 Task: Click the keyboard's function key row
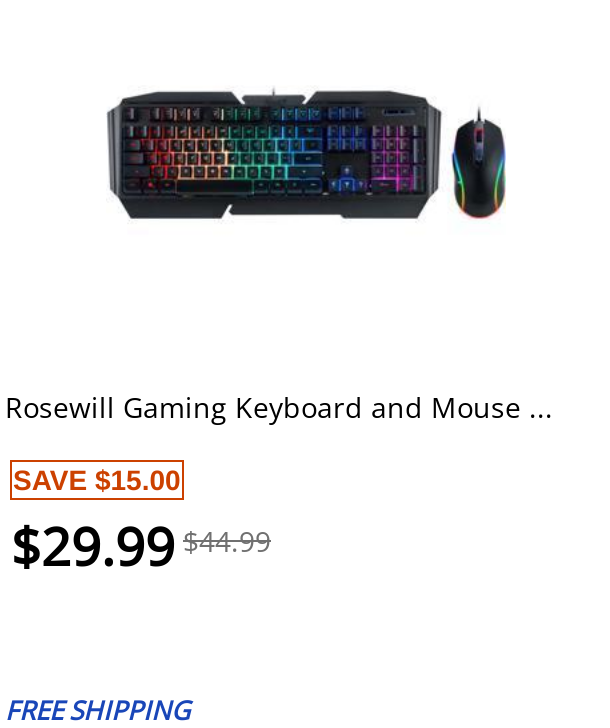tap(246, 113)
